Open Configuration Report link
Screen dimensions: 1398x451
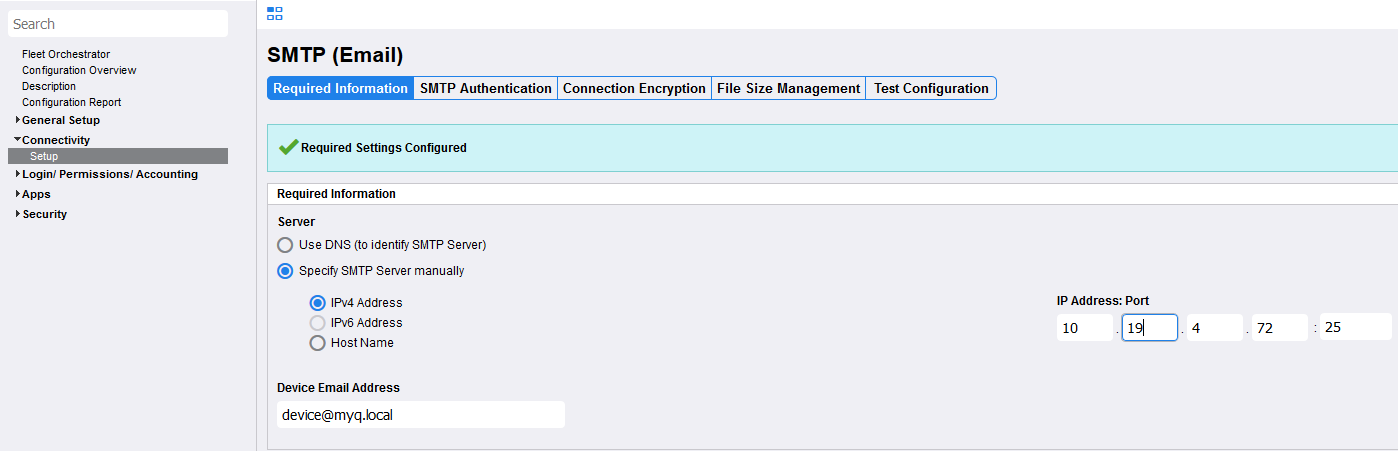tap(71, 102)
